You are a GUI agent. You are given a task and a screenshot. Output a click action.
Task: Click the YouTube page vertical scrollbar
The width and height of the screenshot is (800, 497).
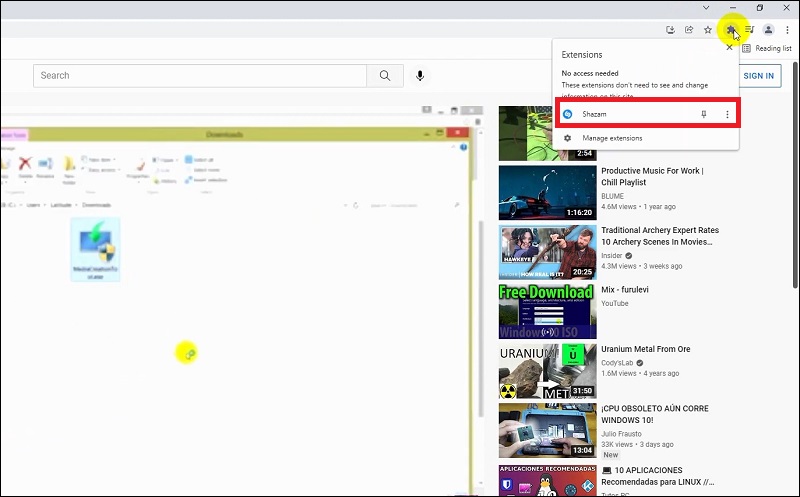[795, 175]
